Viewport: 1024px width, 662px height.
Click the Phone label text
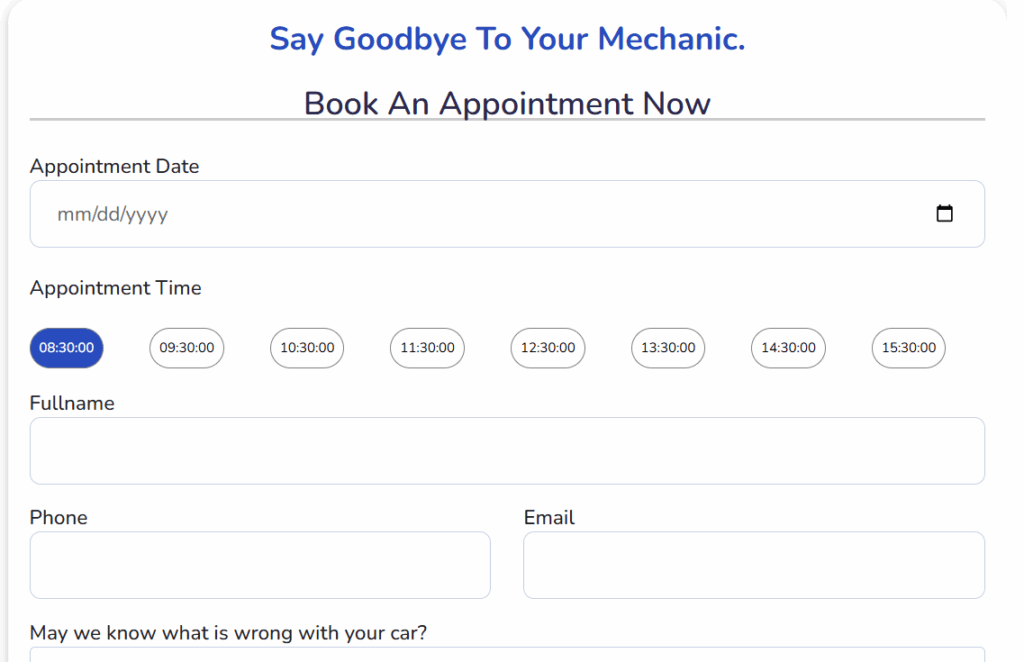coord(58,517)
